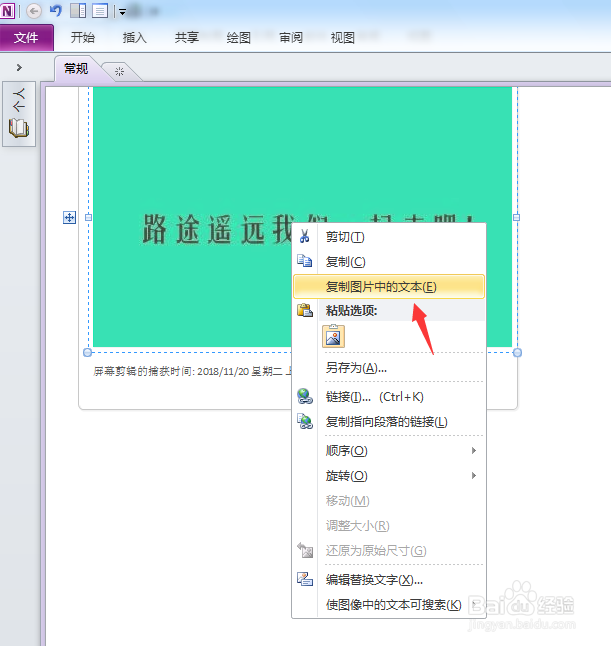The height and width of the screenshot is (646, 611).
Task: Click the left middle resize handle of image
Action: (88, 218)
